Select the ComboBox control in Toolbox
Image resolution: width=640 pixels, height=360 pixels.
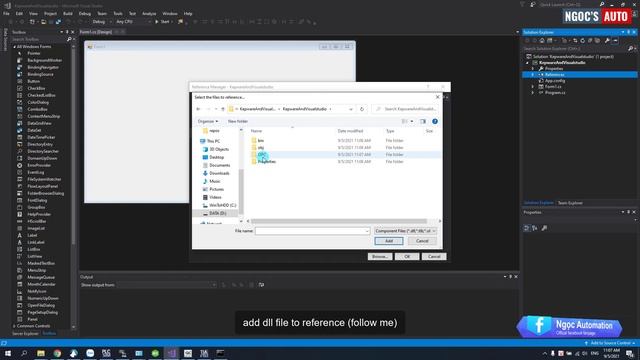tap(37, 109)
